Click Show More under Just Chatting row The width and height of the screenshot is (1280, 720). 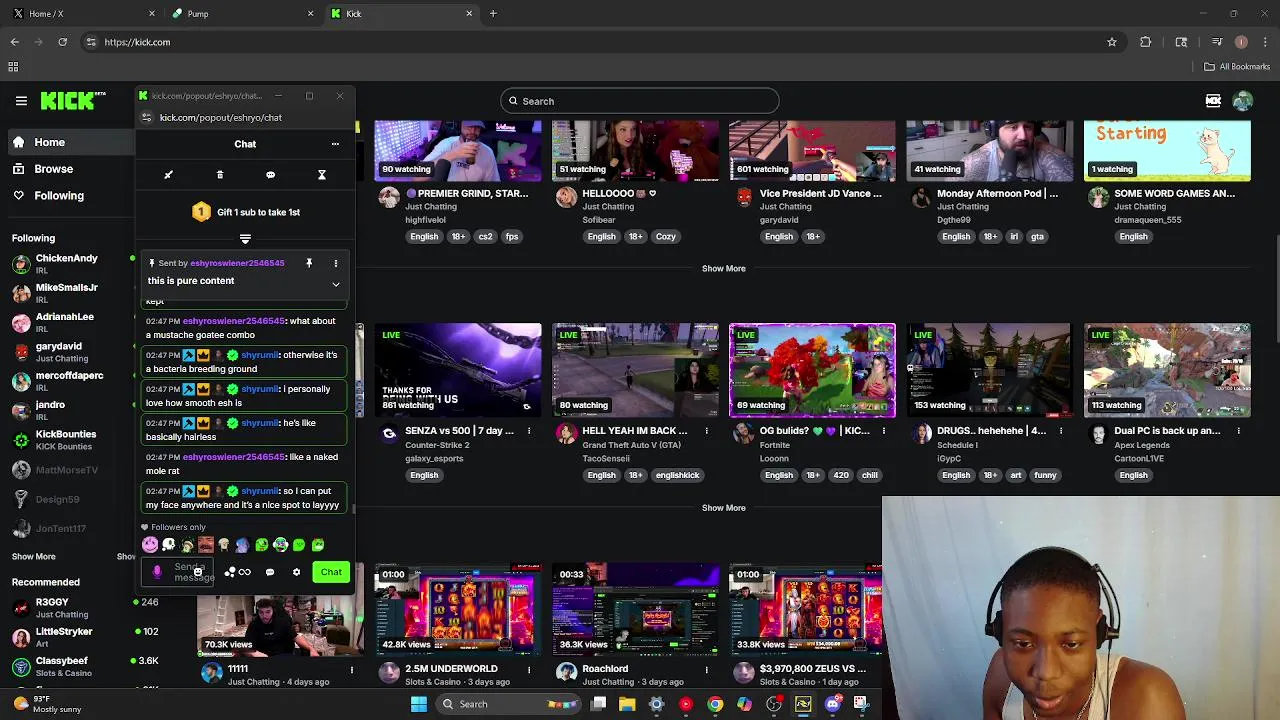coord(724,268)
